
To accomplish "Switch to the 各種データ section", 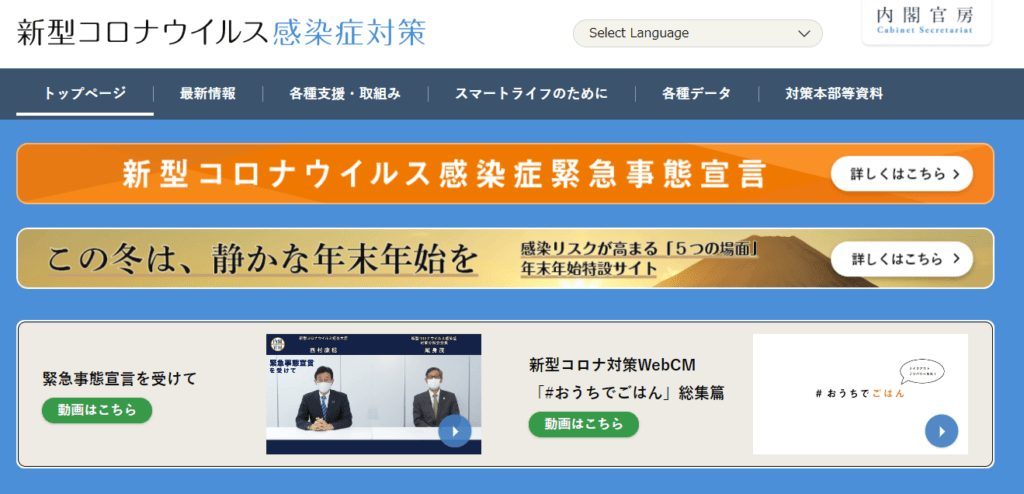I will click(696, 94).
